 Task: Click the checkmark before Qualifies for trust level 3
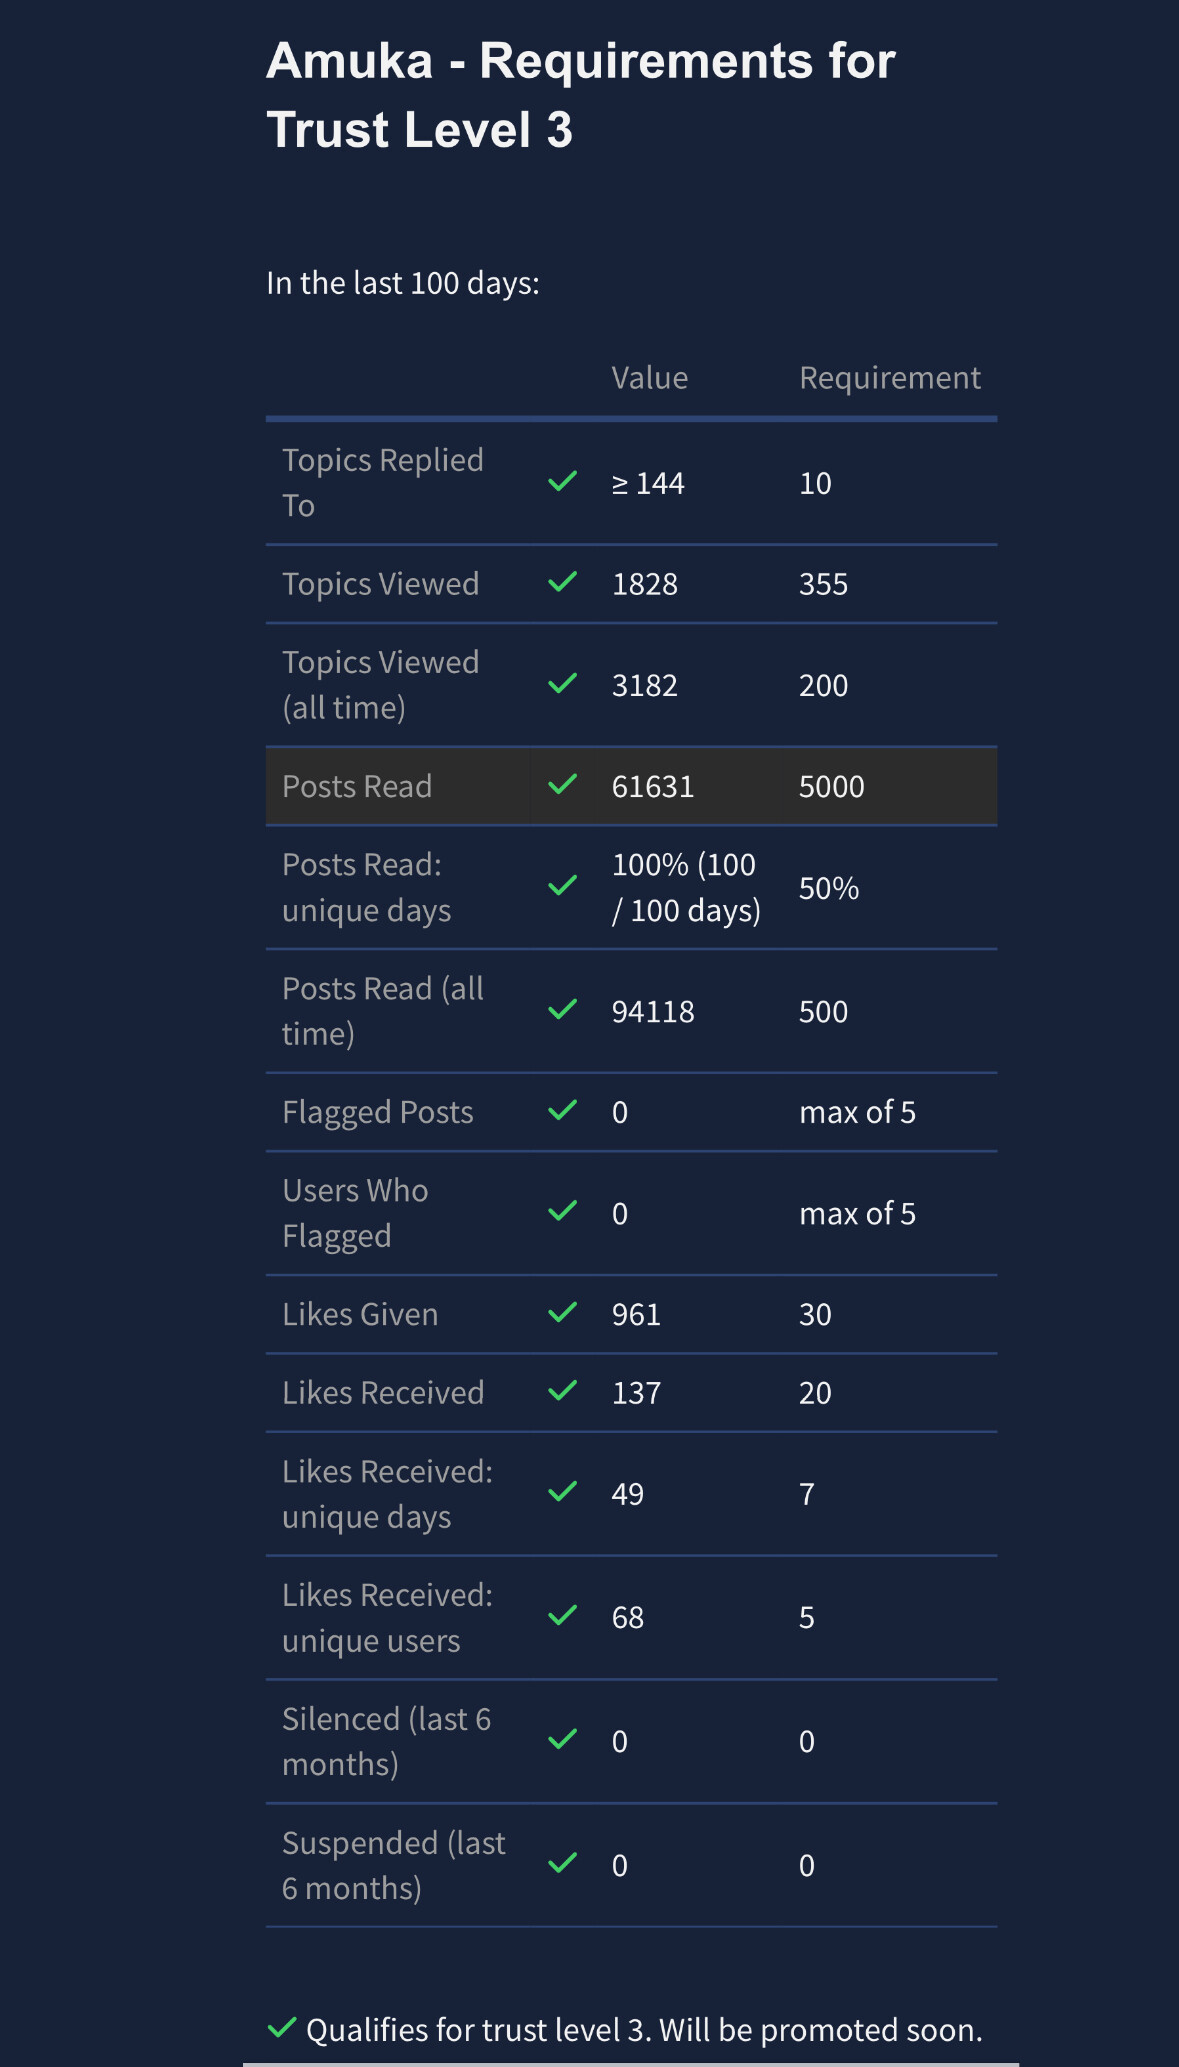pyautogui.click(x=282, y=2028)
